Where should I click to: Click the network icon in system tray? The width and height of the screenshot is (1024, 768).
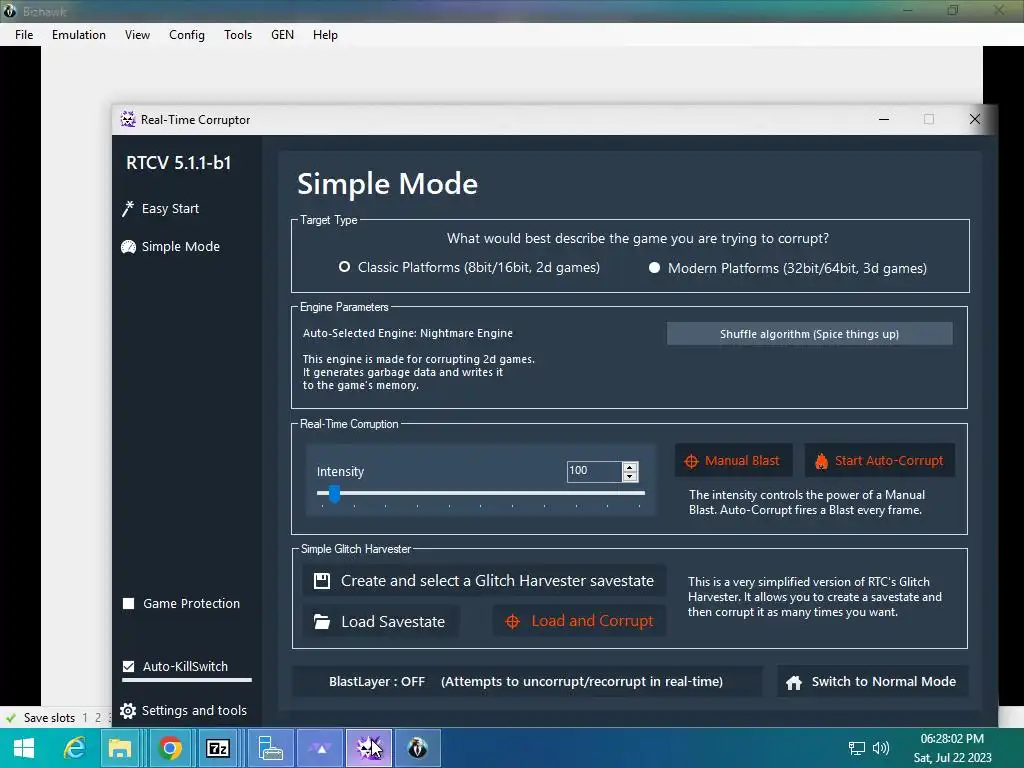click(x=856, y=748)
